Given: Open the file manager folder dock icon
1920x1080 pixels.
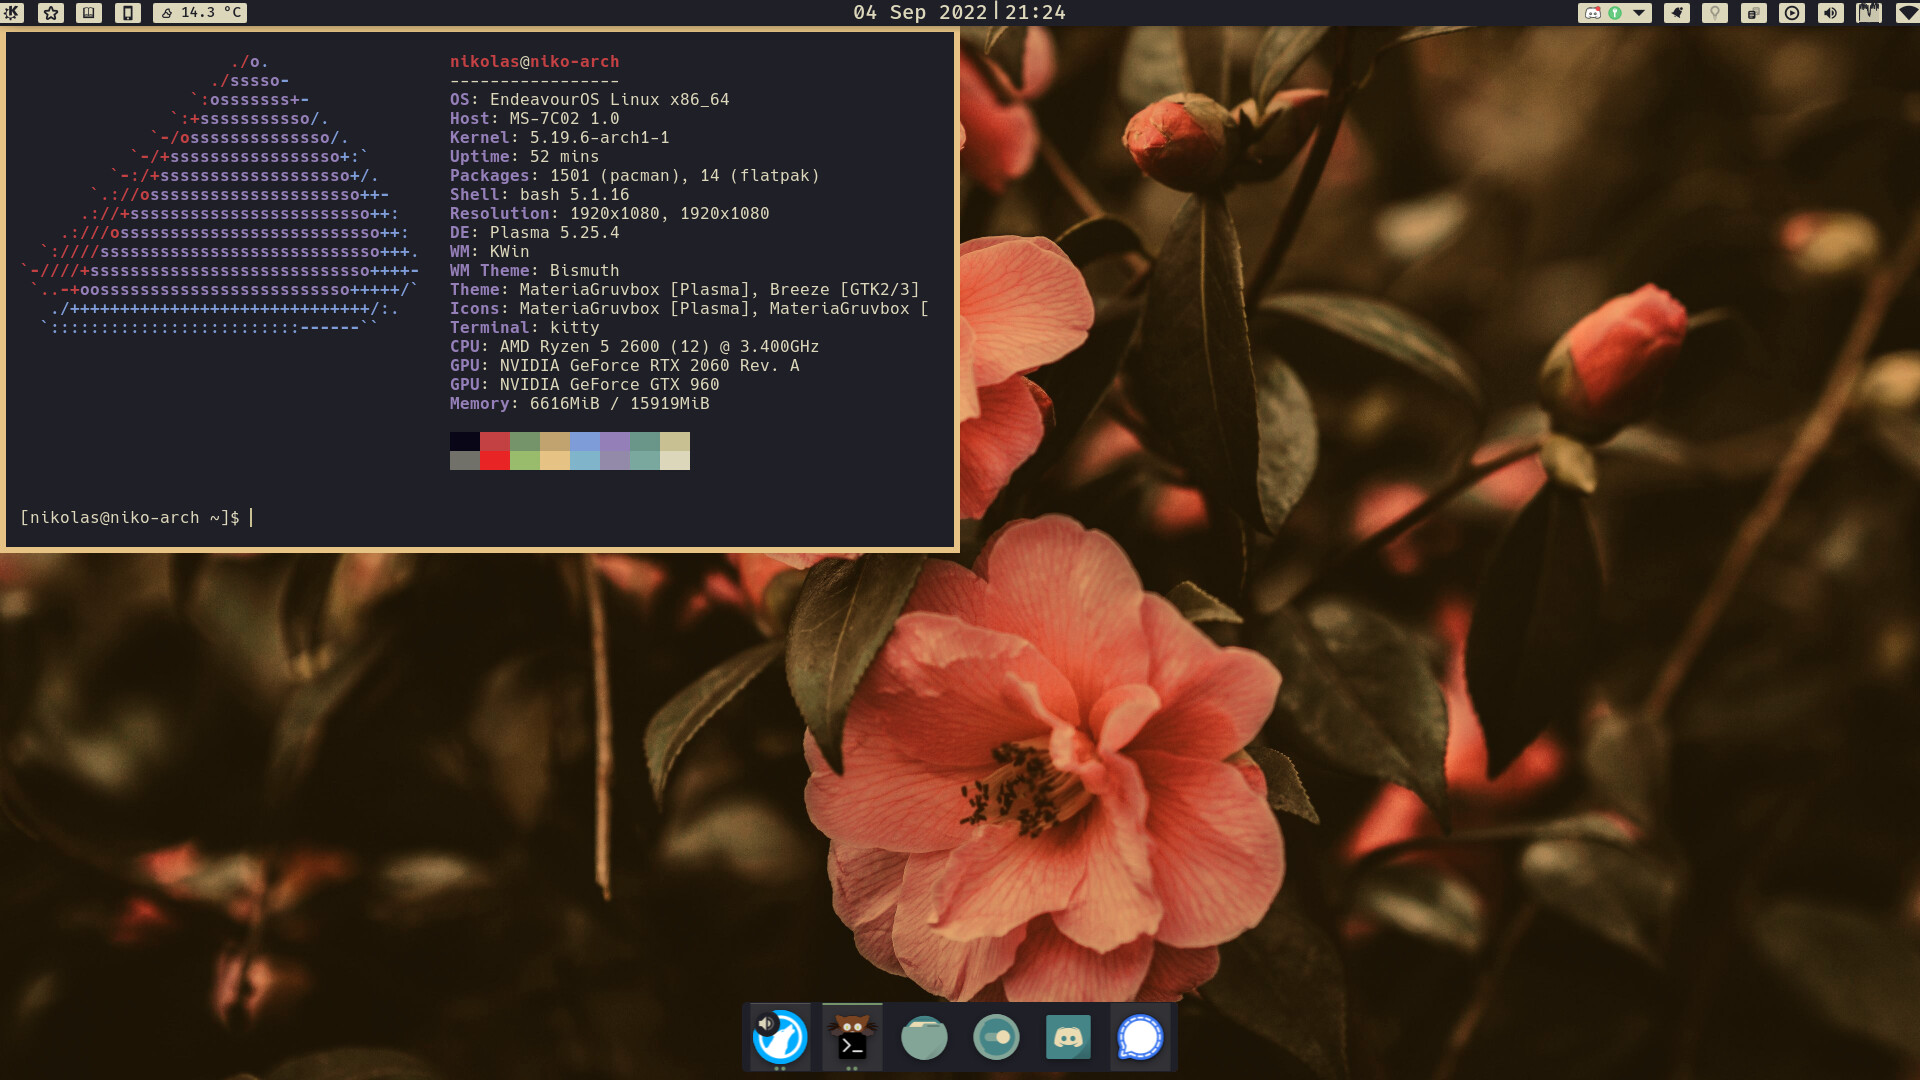Looking at the screenshot, I should pyautogui.click(x=924, y=1037).
